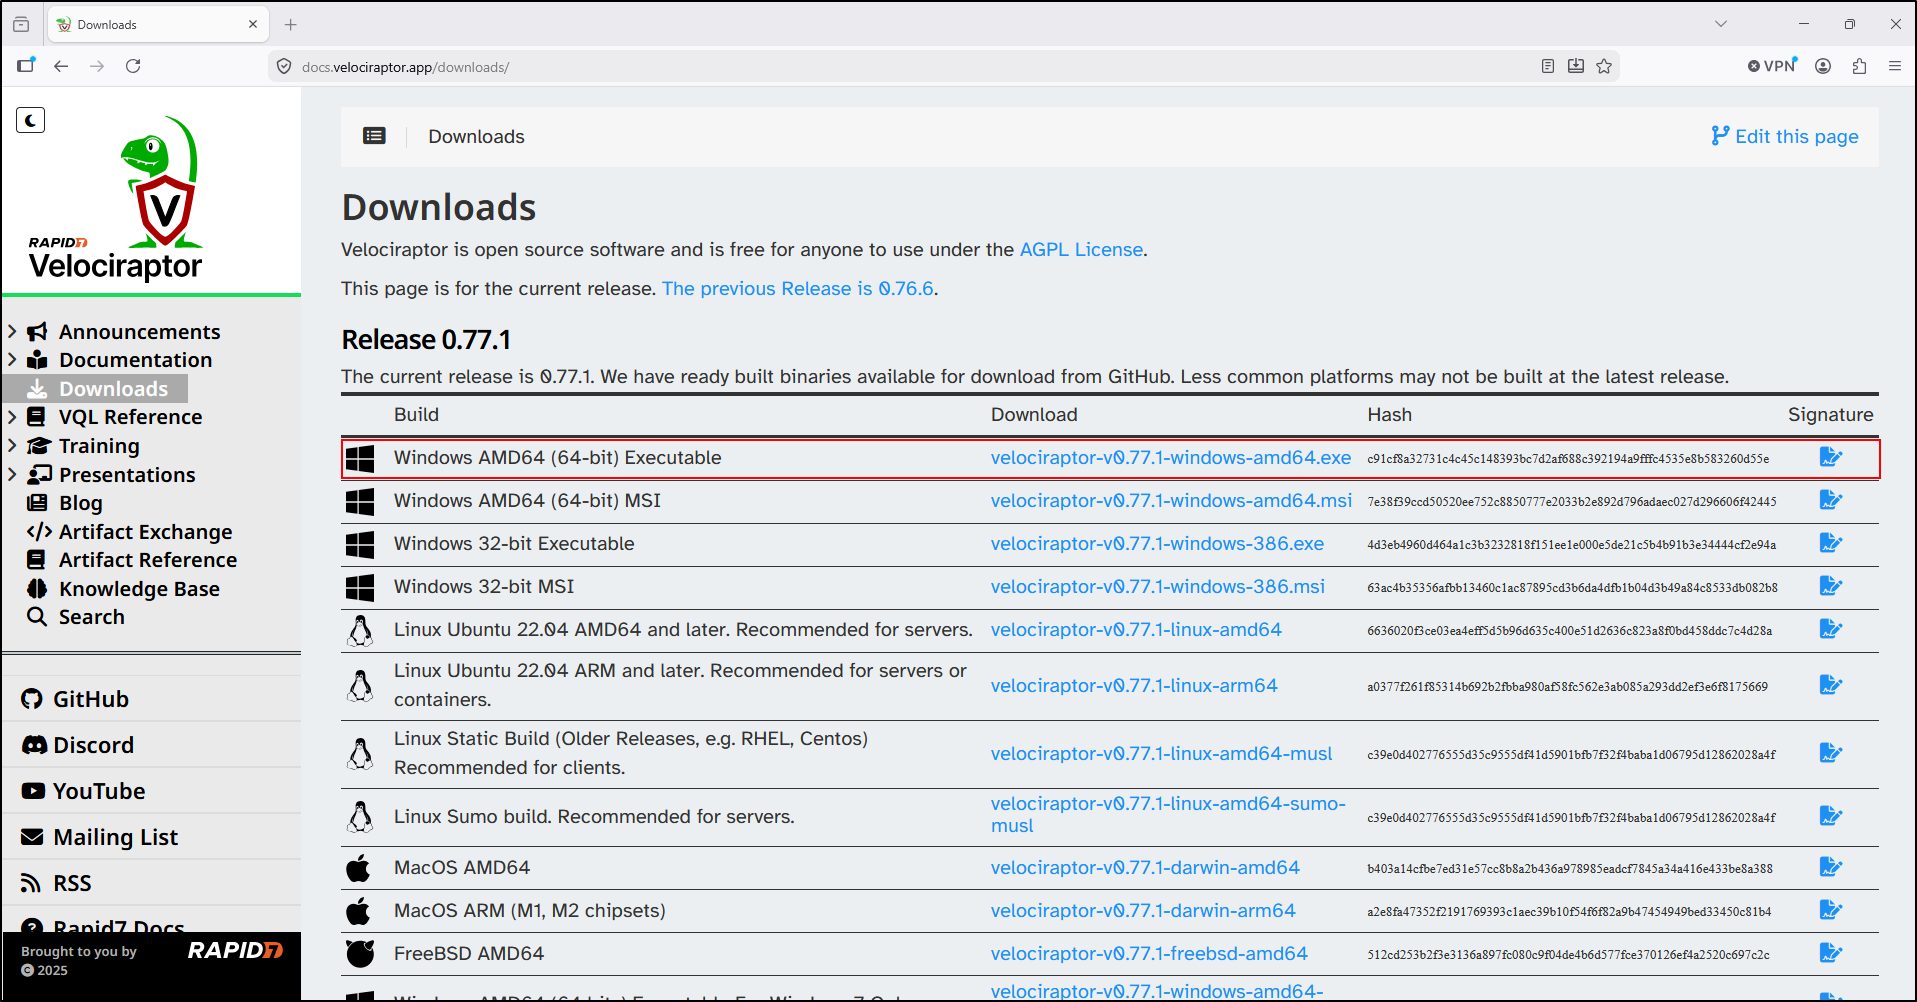Click the Mailing List envelope icon
Viewport: 1917px width, 1002px height.
tap(32, 837)
